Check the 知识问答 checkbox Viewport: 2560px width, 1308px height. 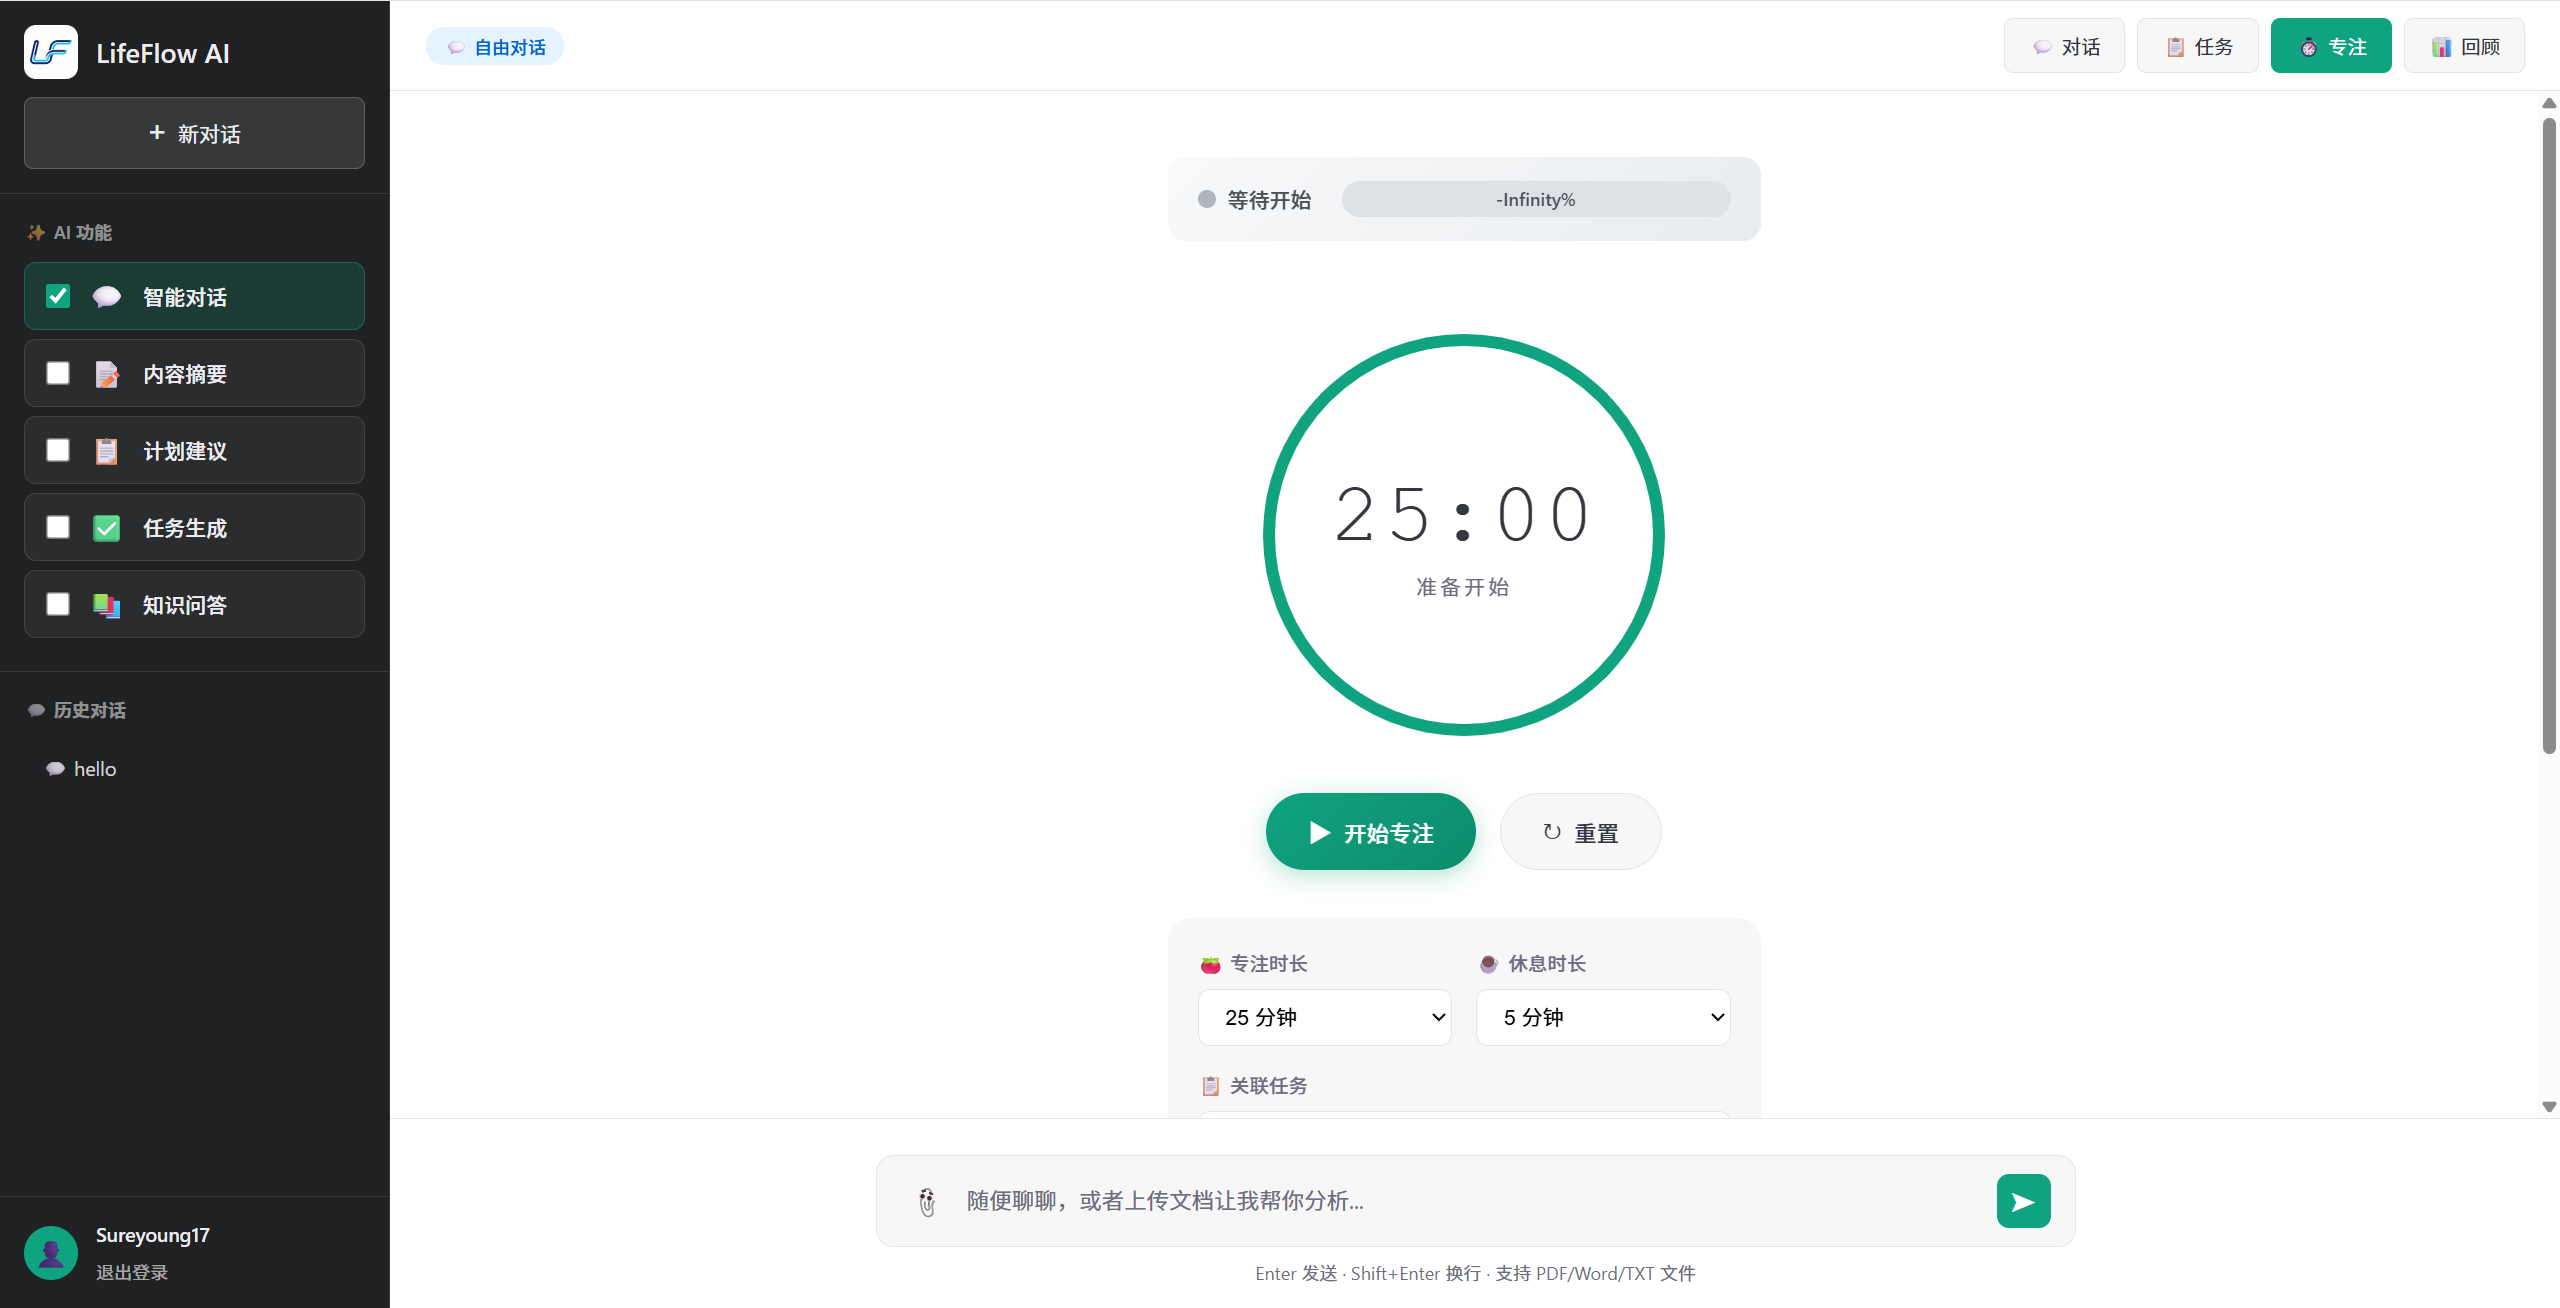[58, 604]
